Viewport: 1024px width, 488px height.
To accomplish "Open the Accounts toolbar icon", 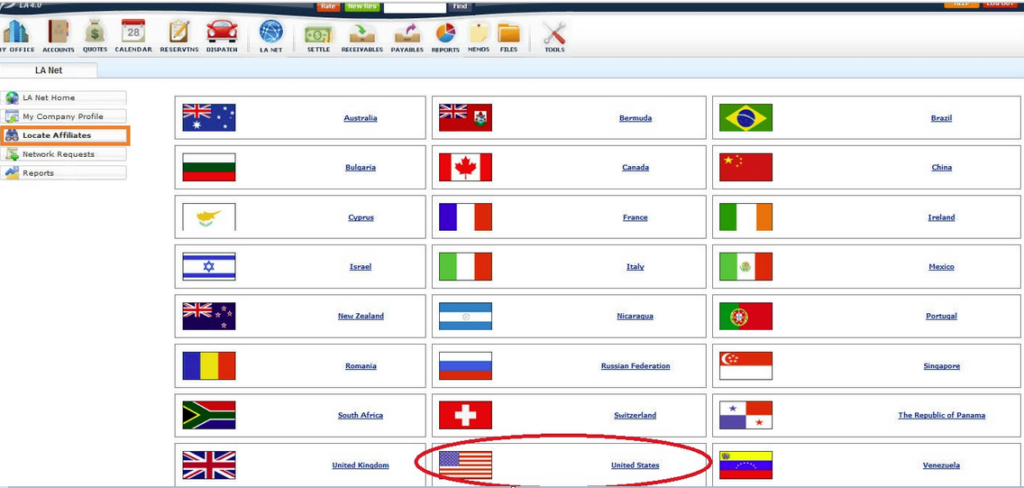I will tap(58, 33).
